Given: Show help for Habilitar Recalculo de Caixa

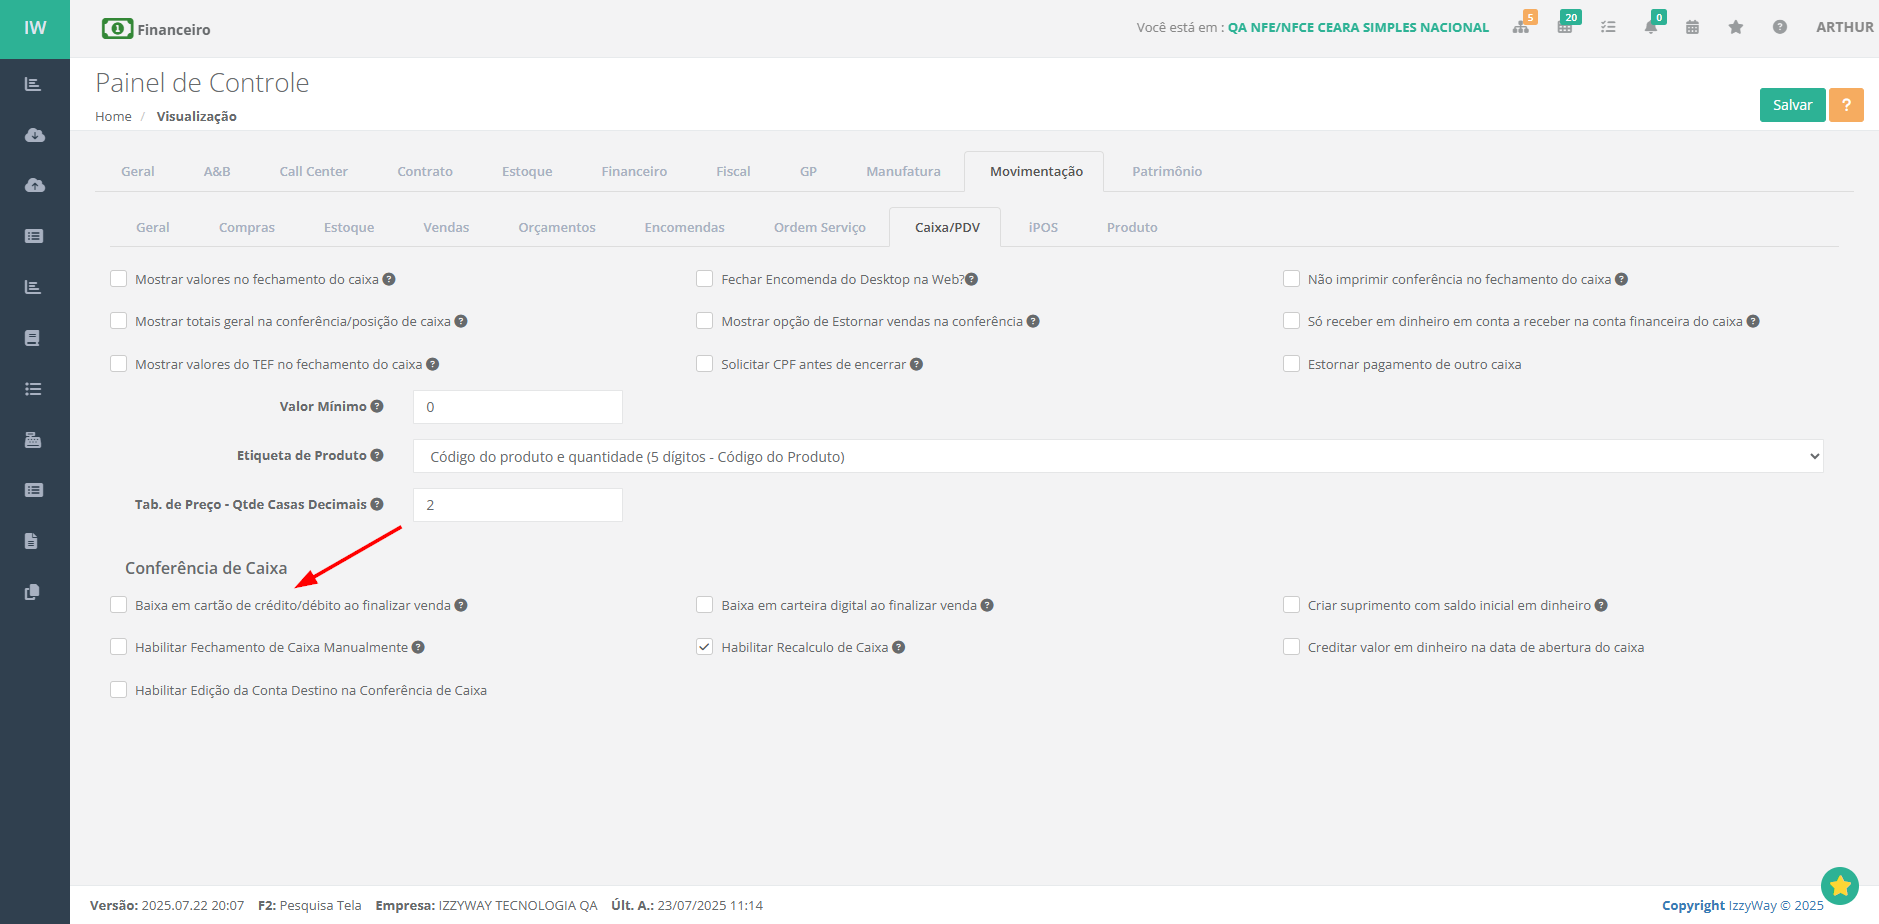Looking at the screenshot, I should [x=898, y=647].
